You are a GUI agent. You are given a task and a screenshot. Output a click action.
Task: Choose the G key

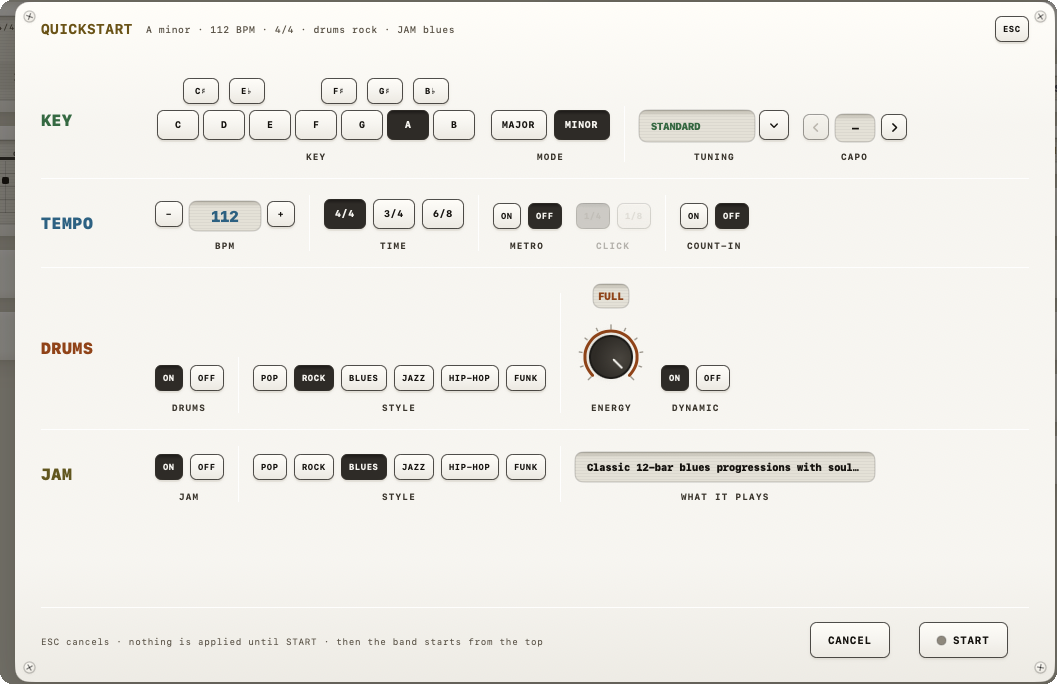tap(362, 125)
